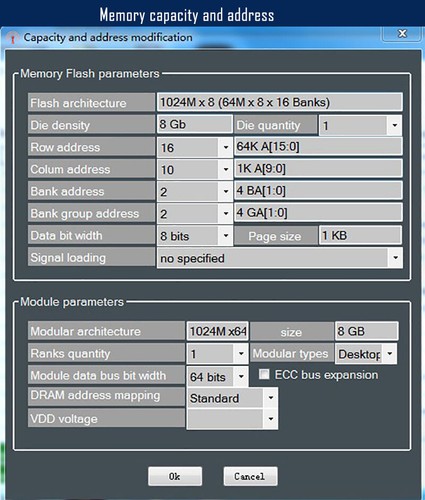This screenshot has width=425, height=500.
Task: Click the Die density label
Action: coord(91,125)
